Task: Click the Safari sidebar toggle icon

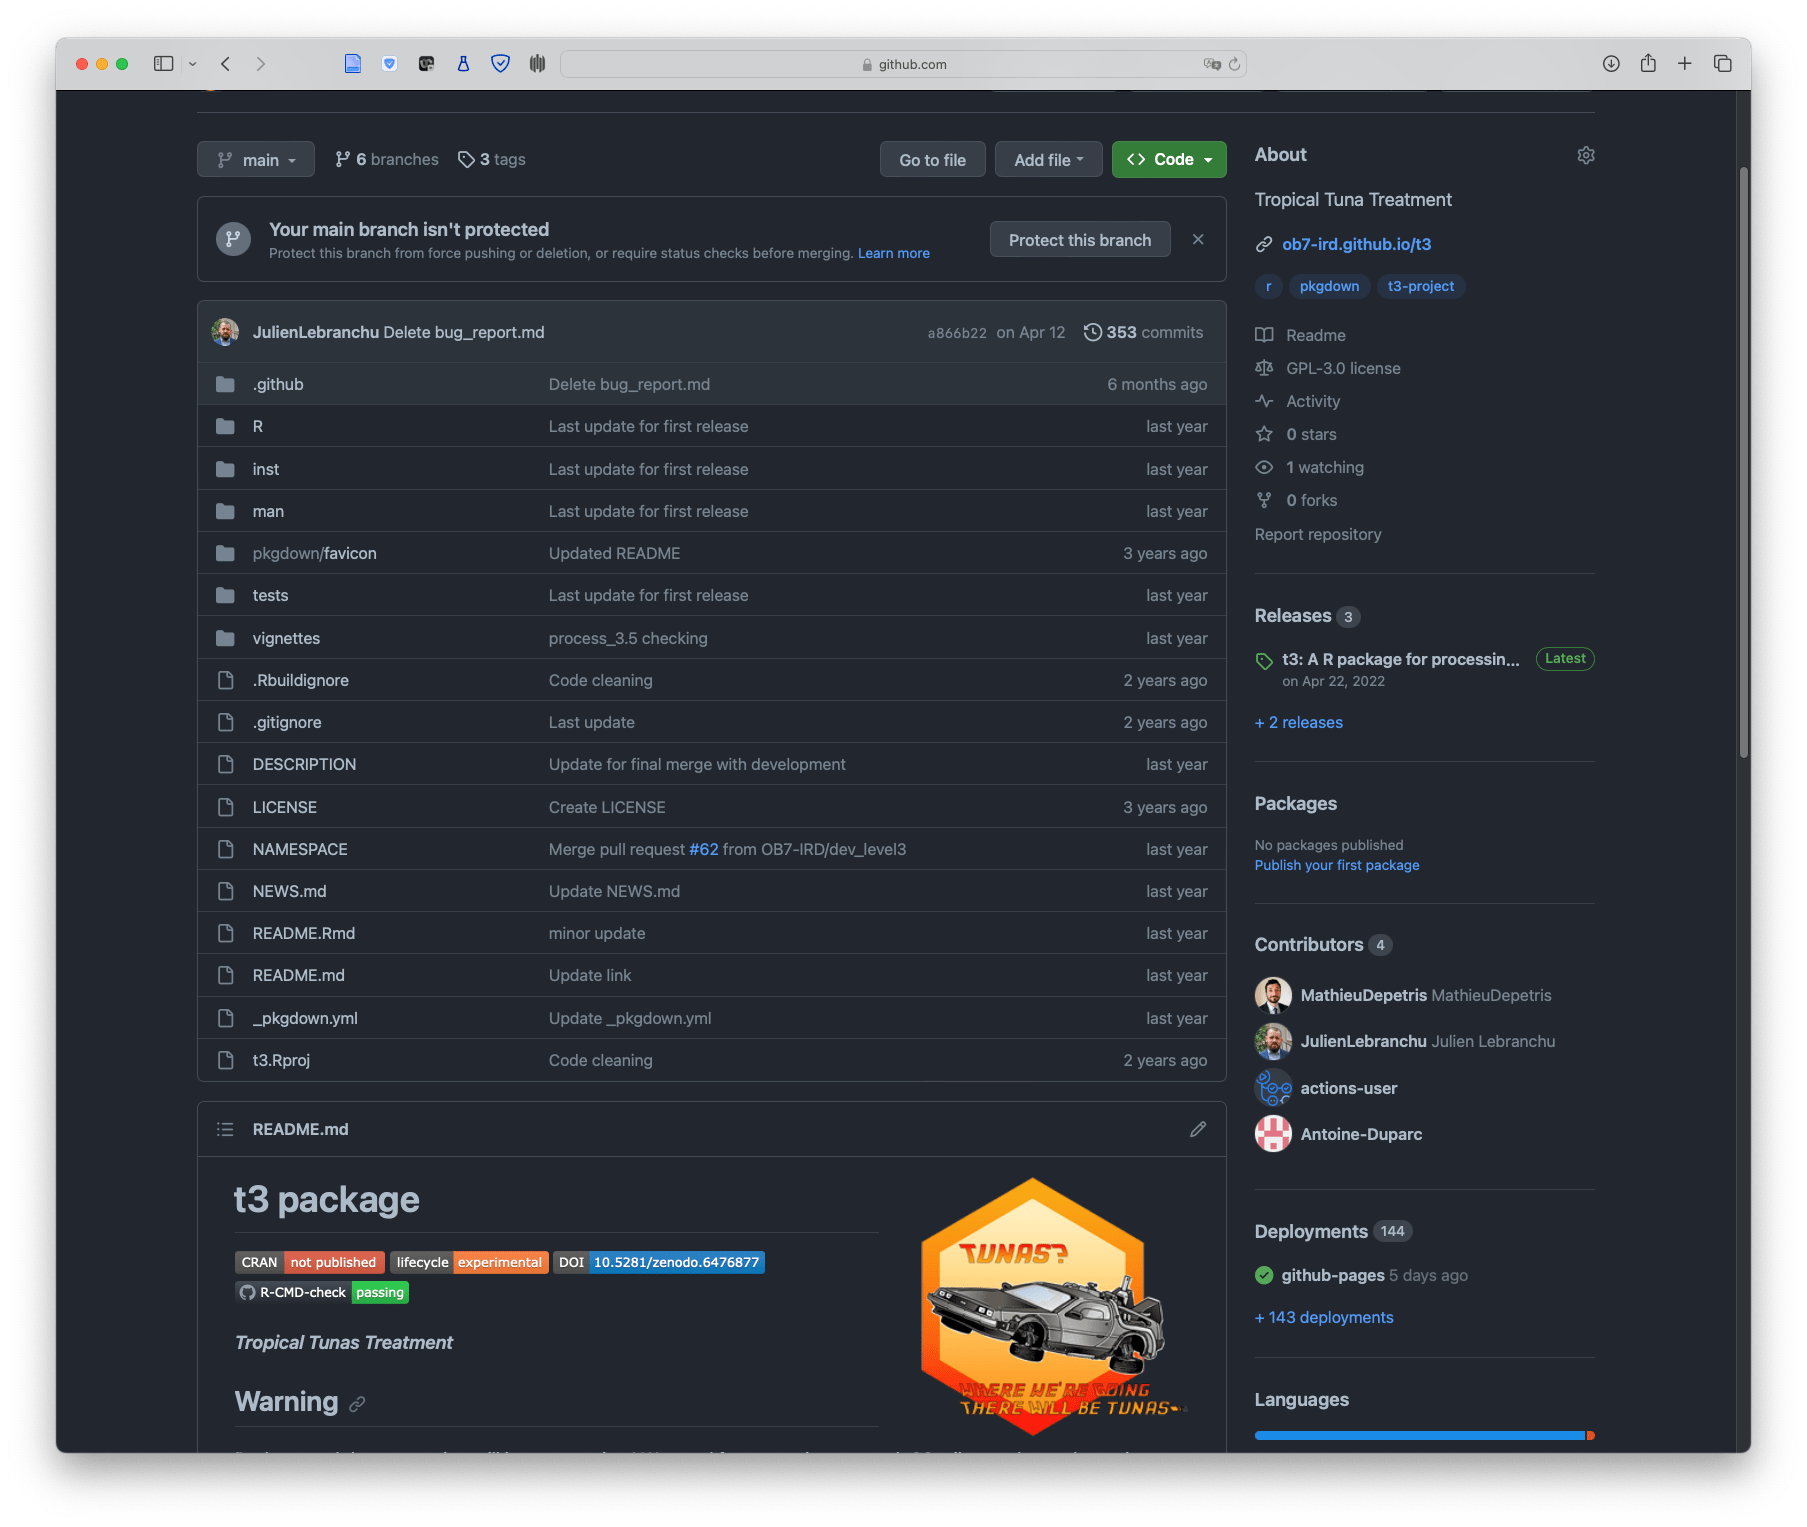Action: (x=163, y=64)
